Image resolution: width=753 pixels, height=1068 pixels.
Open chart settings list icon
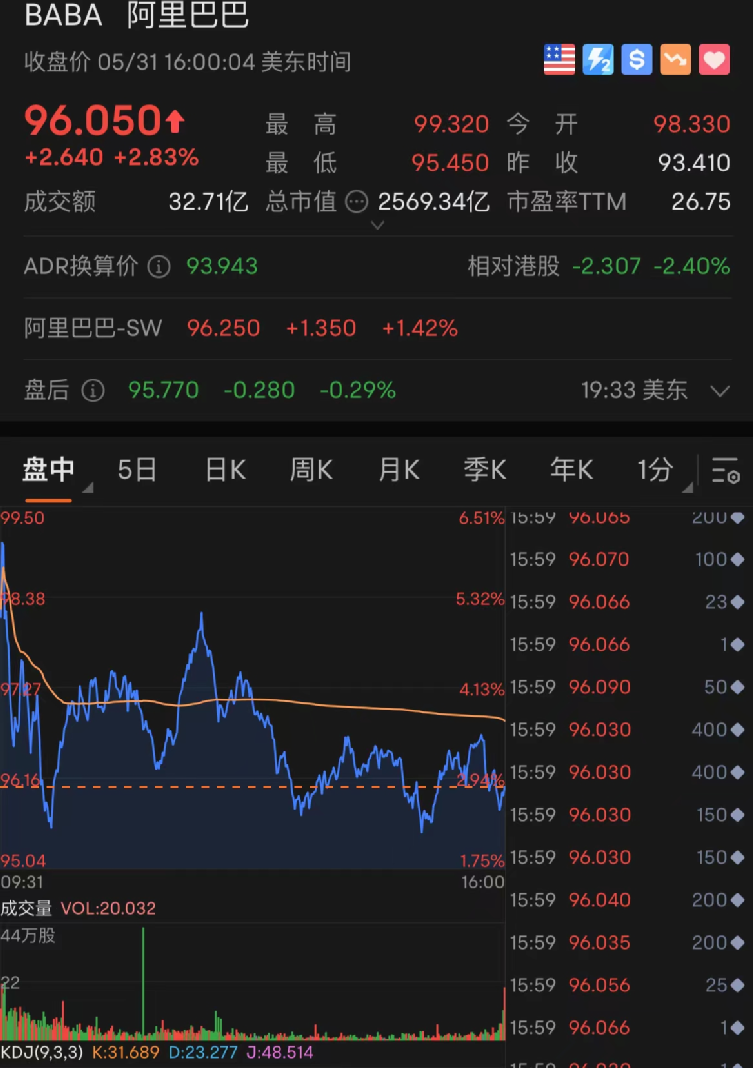725,470
